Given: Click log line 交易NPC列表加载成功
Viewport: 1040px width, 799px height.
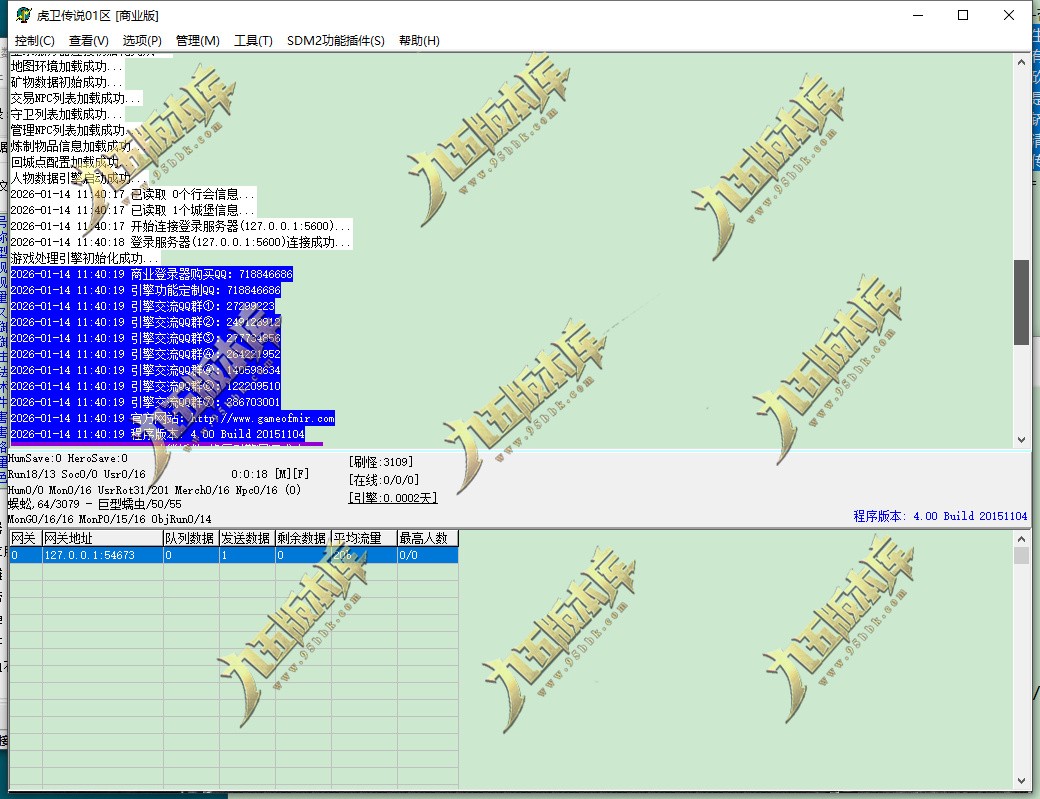Looking at the screenshot, I should 76,98.
